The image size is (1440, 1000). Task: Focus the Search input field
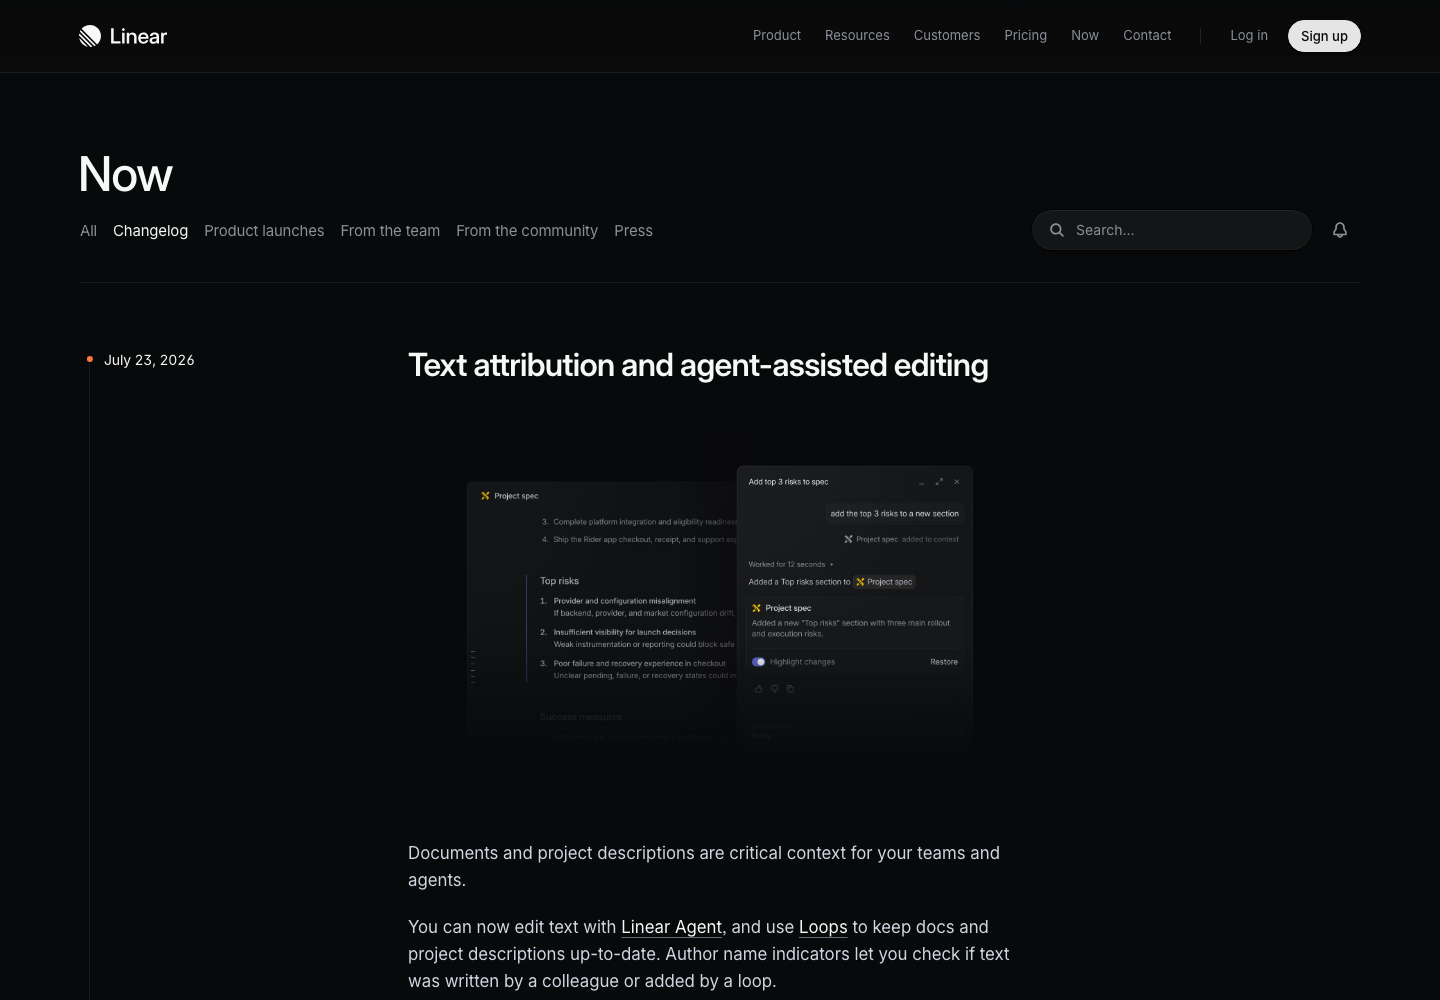[x=1172, y=230]
